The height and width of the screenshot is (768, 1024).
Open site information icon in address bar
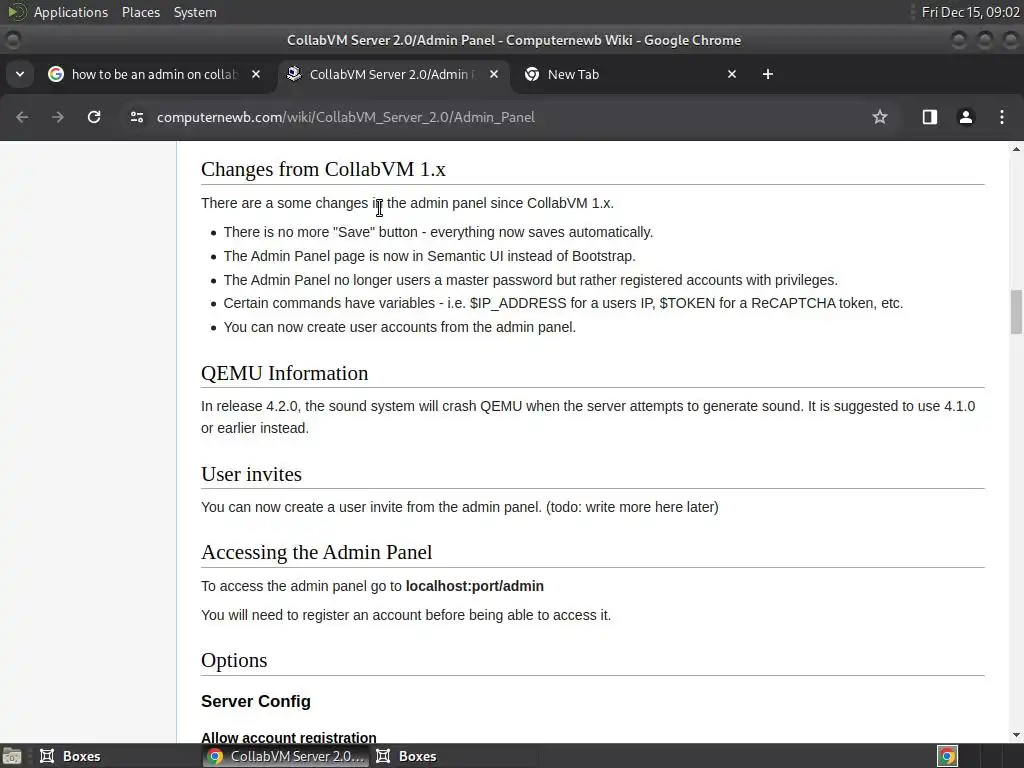tap(136, 117)
